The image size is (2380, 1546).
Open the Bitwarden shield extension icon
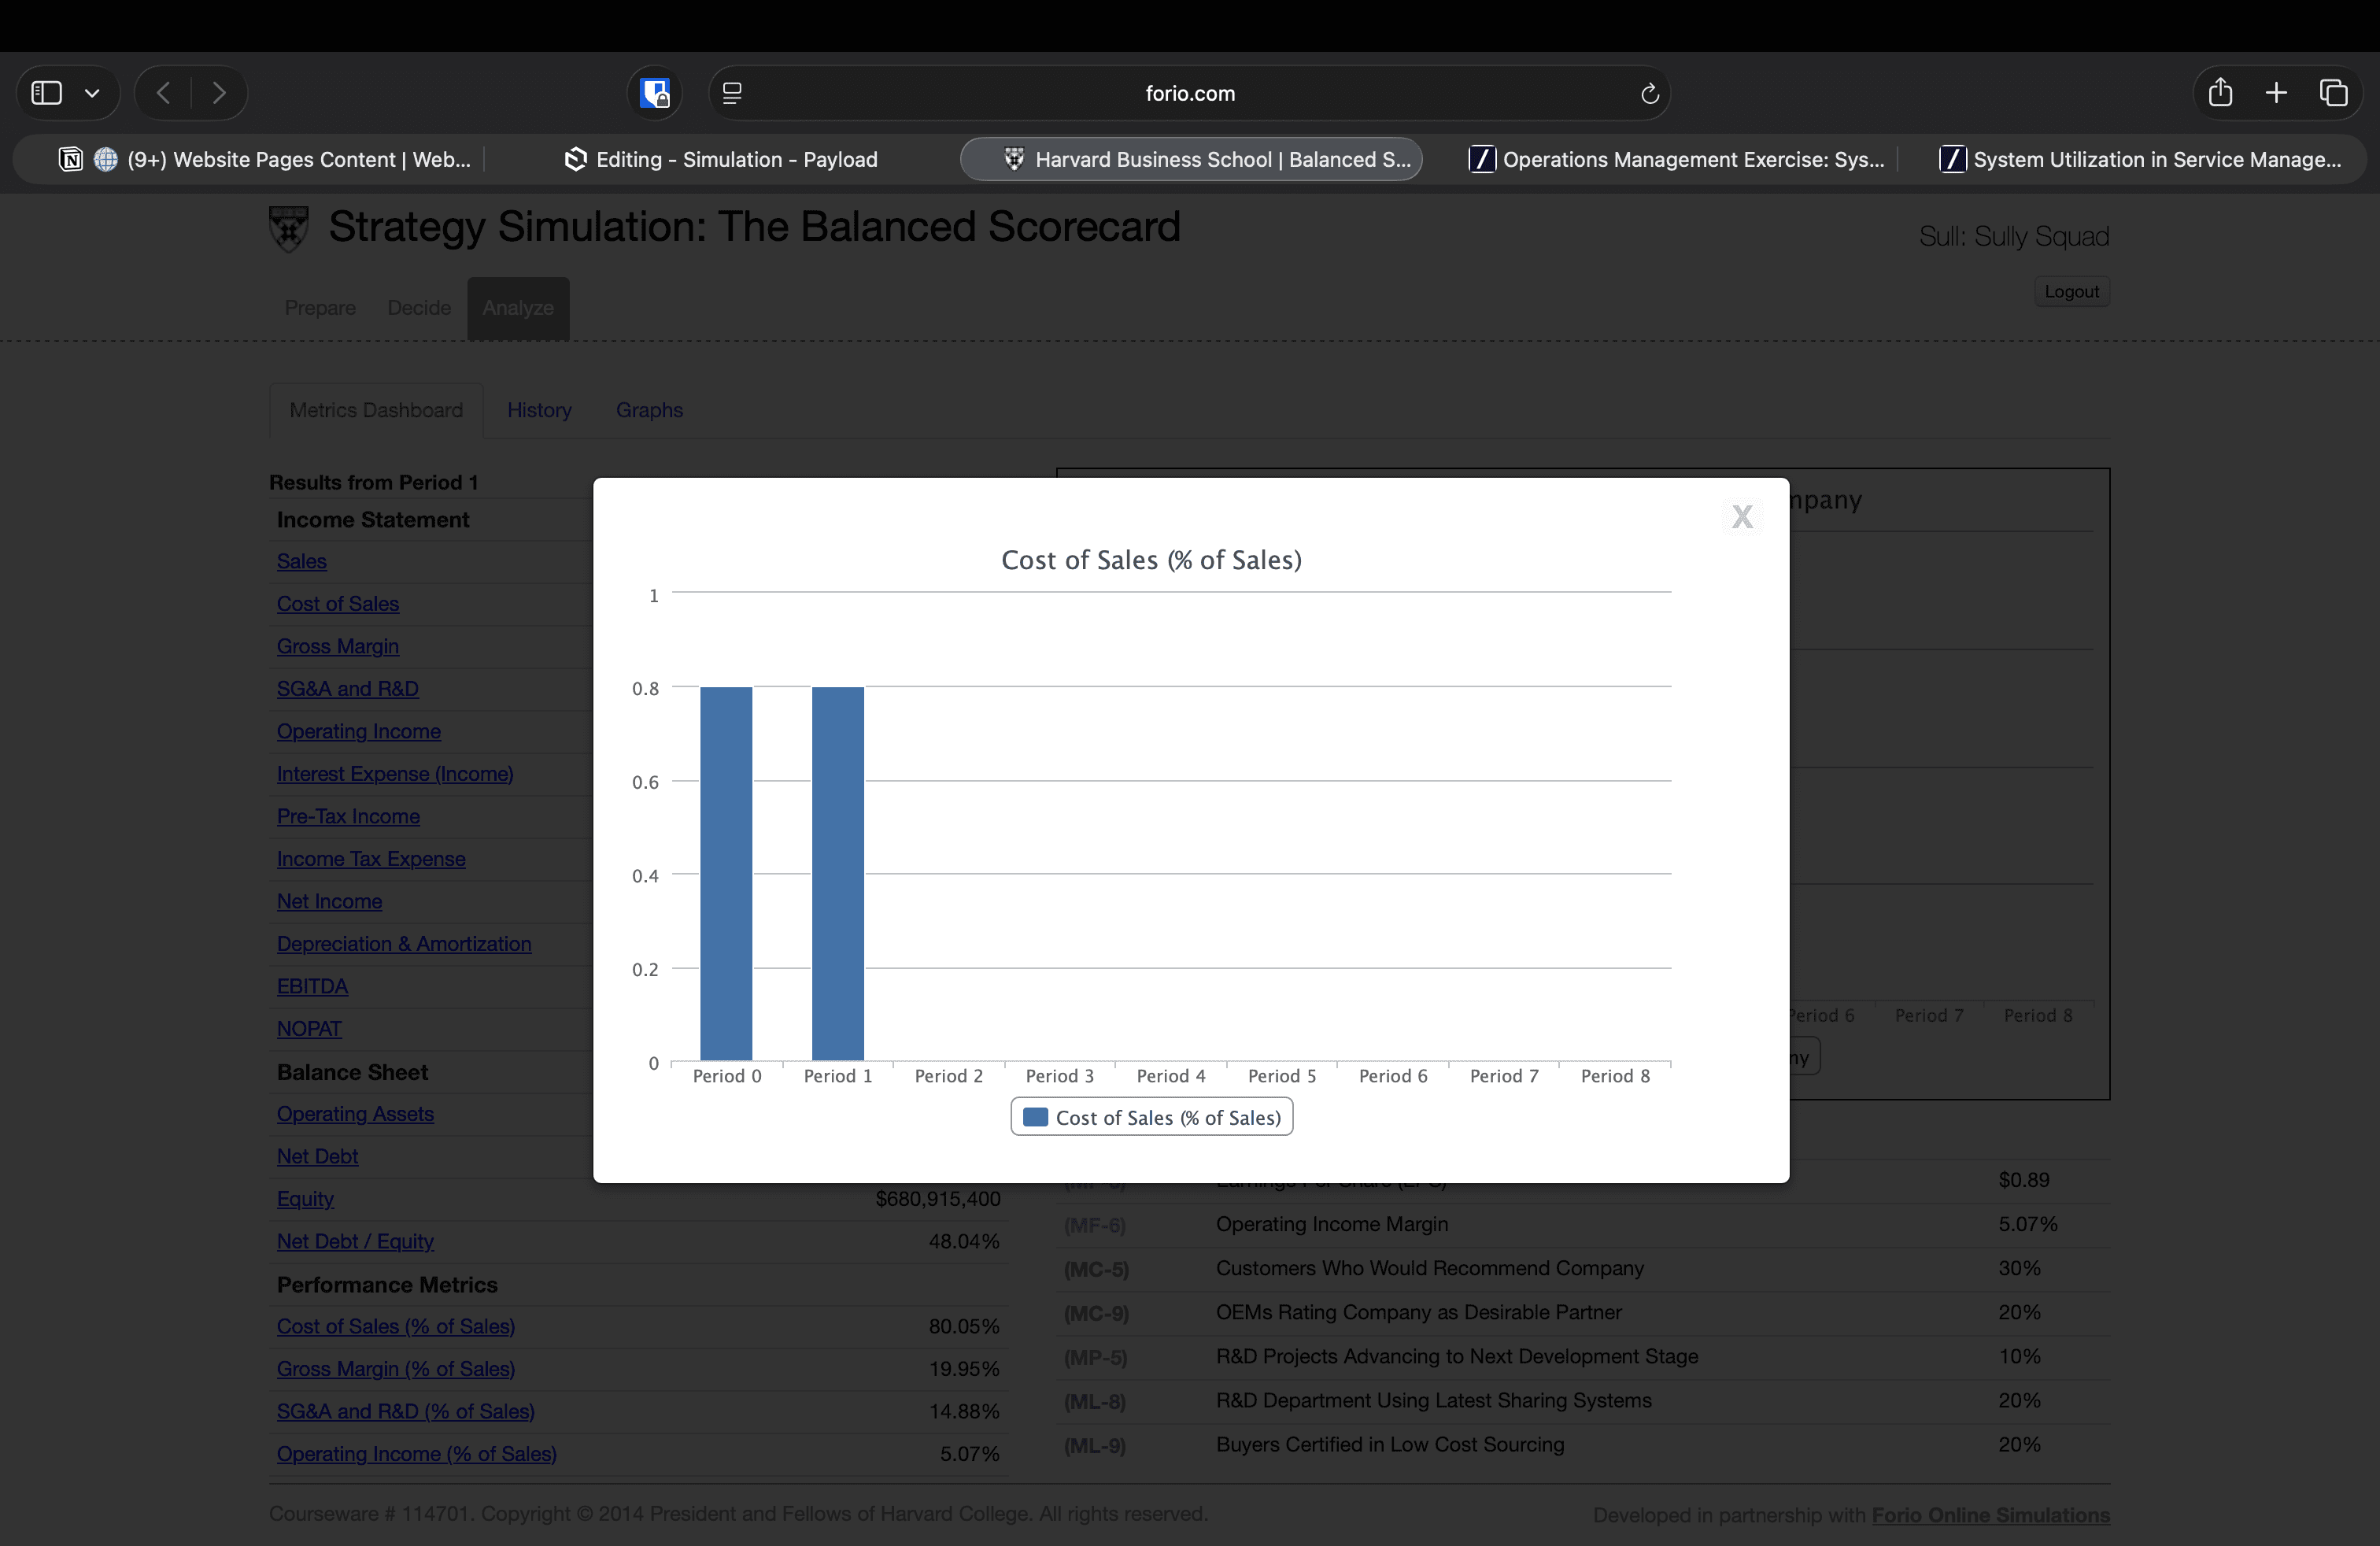coord(655,93)
